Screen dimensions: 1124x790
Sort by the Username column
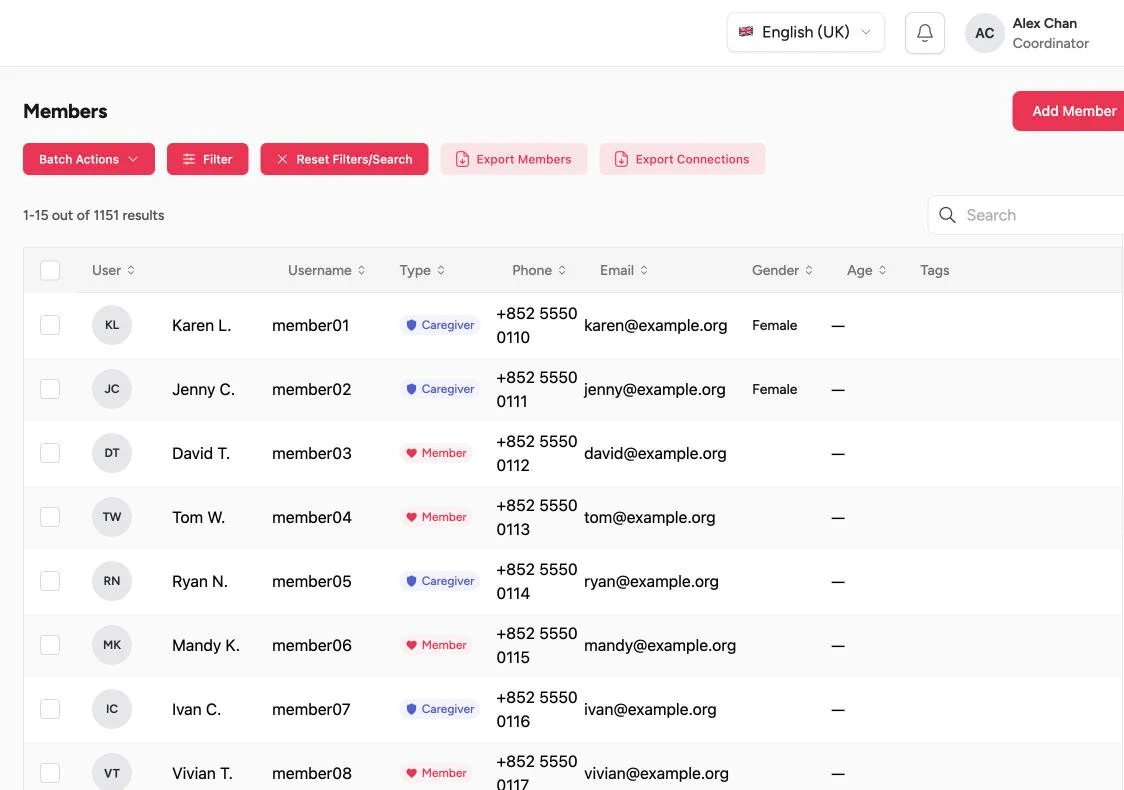[326, 270]
